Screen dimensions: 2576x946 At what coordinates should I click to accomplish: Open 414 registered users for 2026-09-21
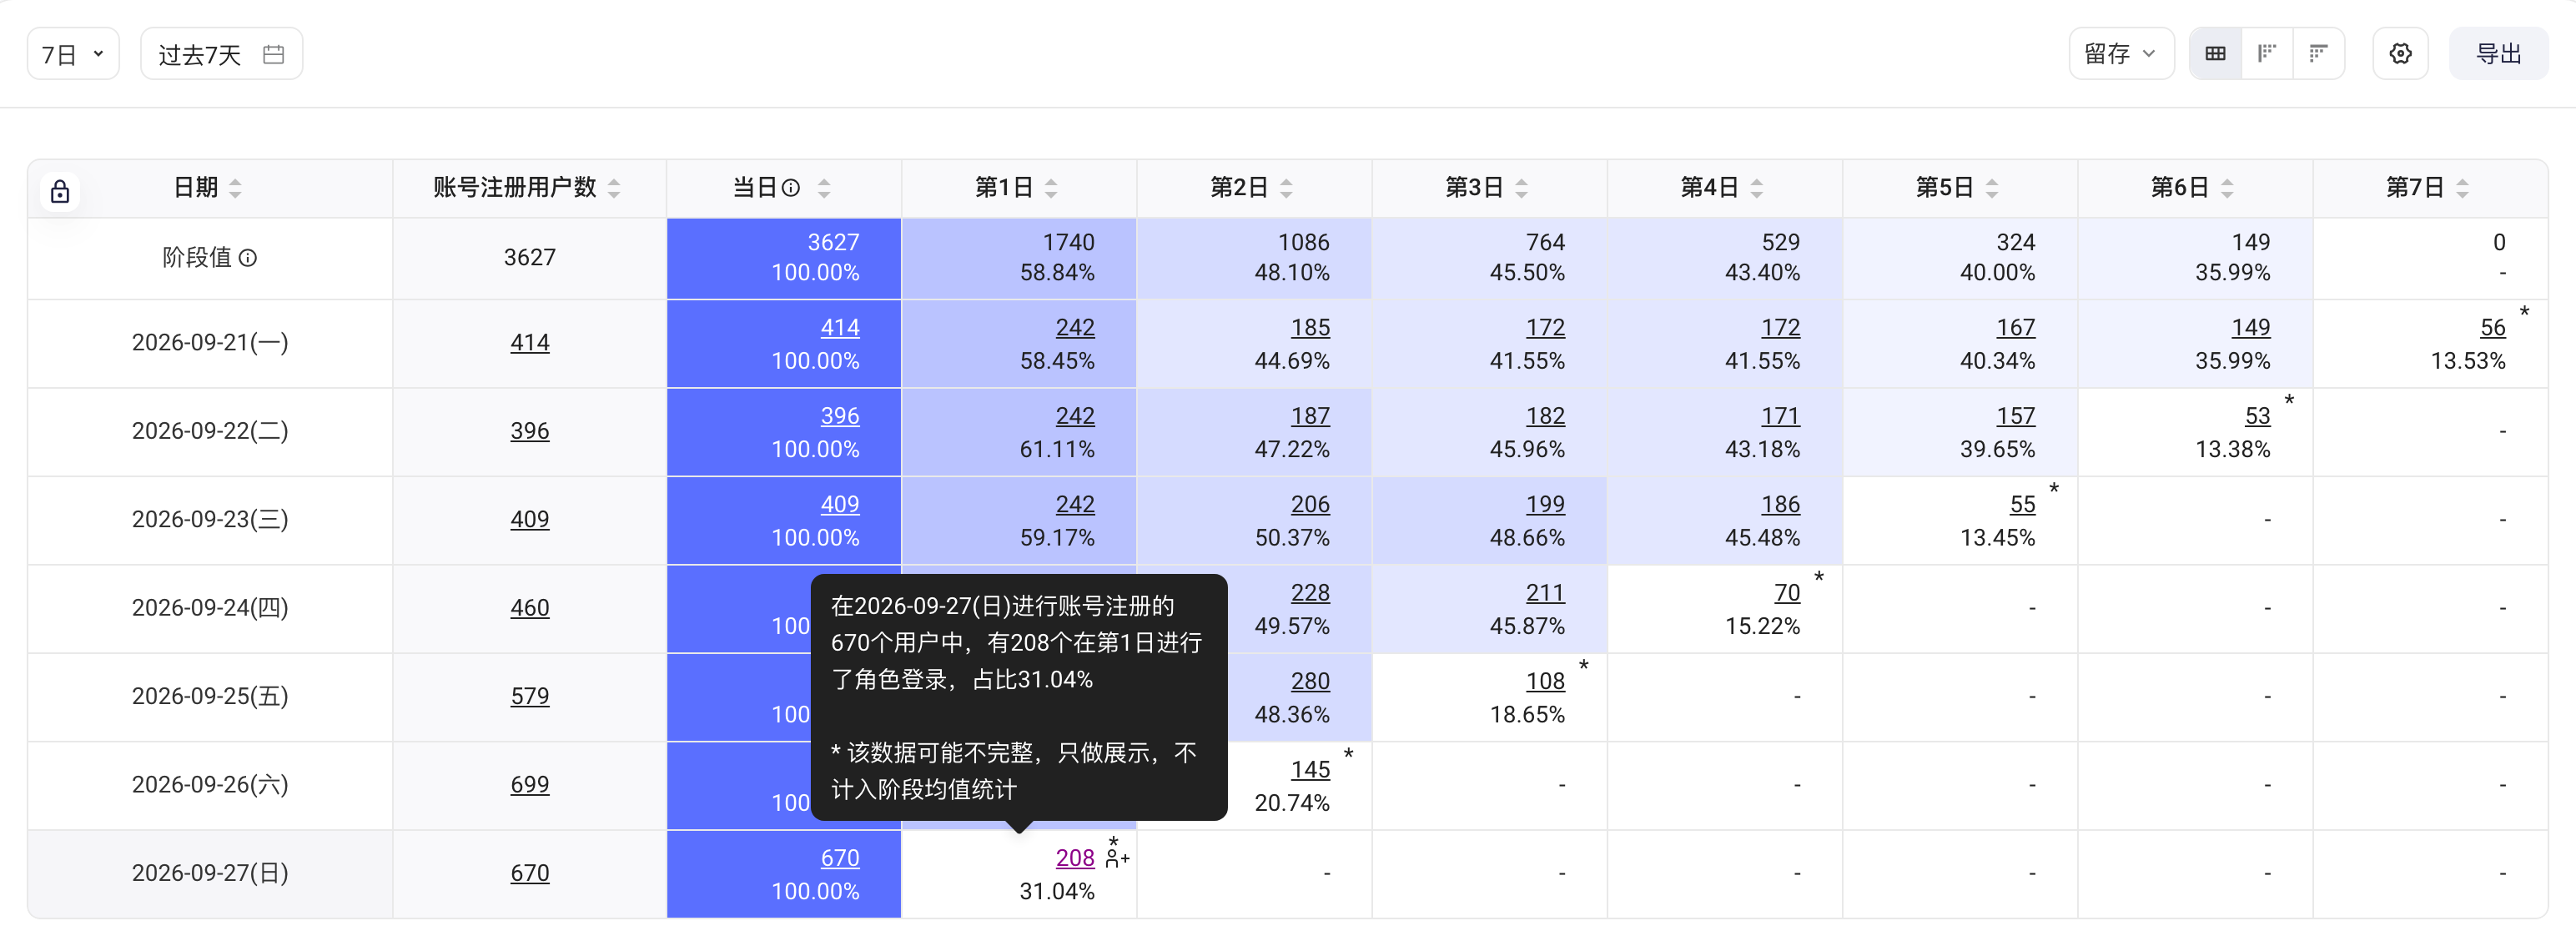click(529, 342)
